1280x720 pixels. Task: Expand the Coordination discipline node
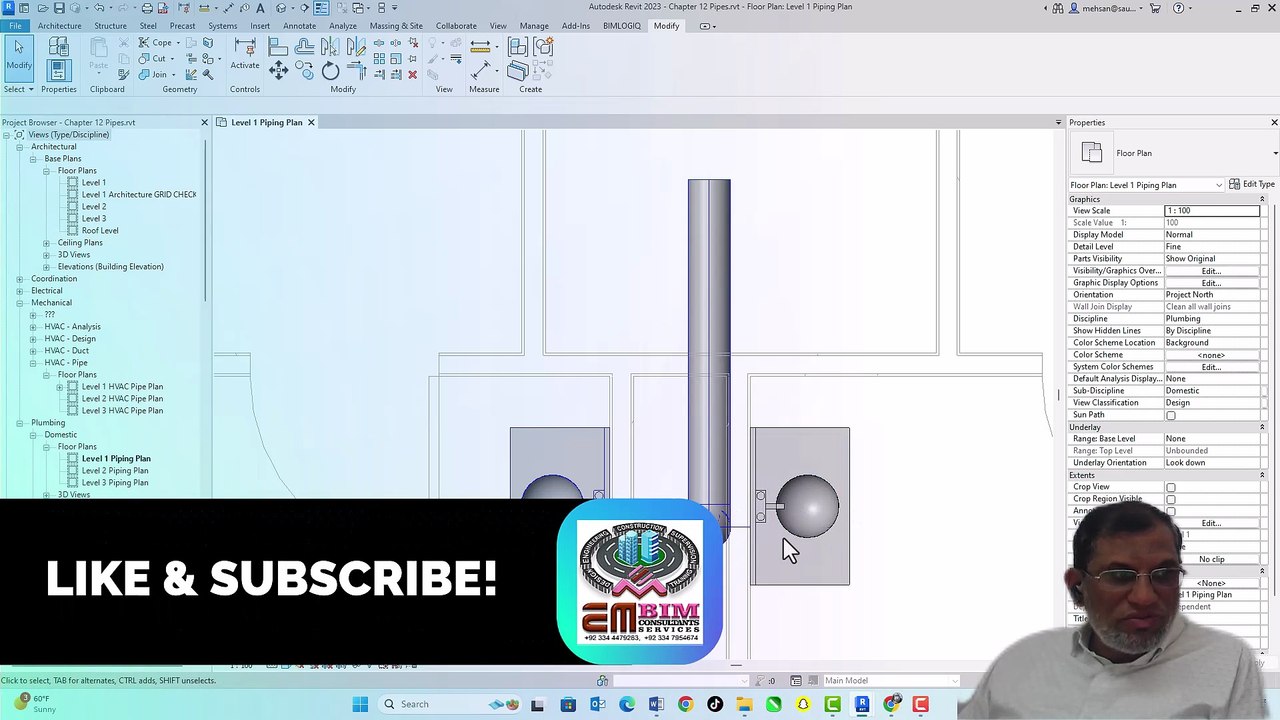pos(19,279)
